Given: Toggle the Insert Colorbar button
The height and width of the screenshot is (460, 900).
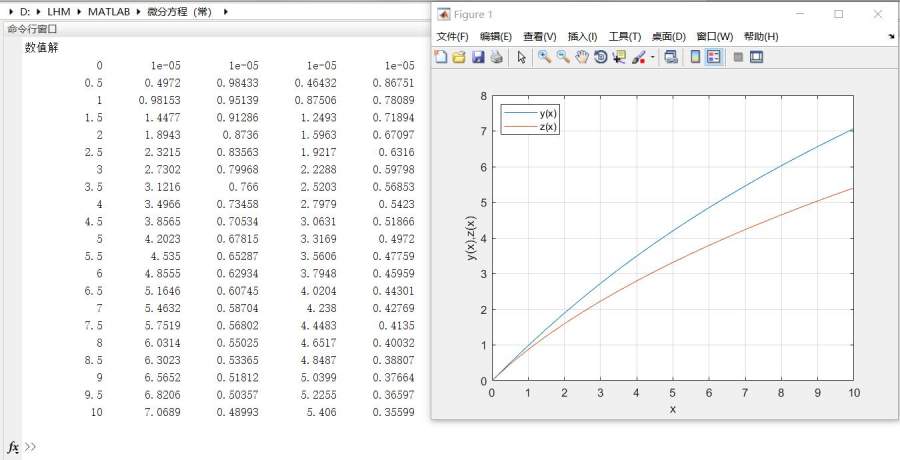Looking at the screenshot, I should (695, 57).
